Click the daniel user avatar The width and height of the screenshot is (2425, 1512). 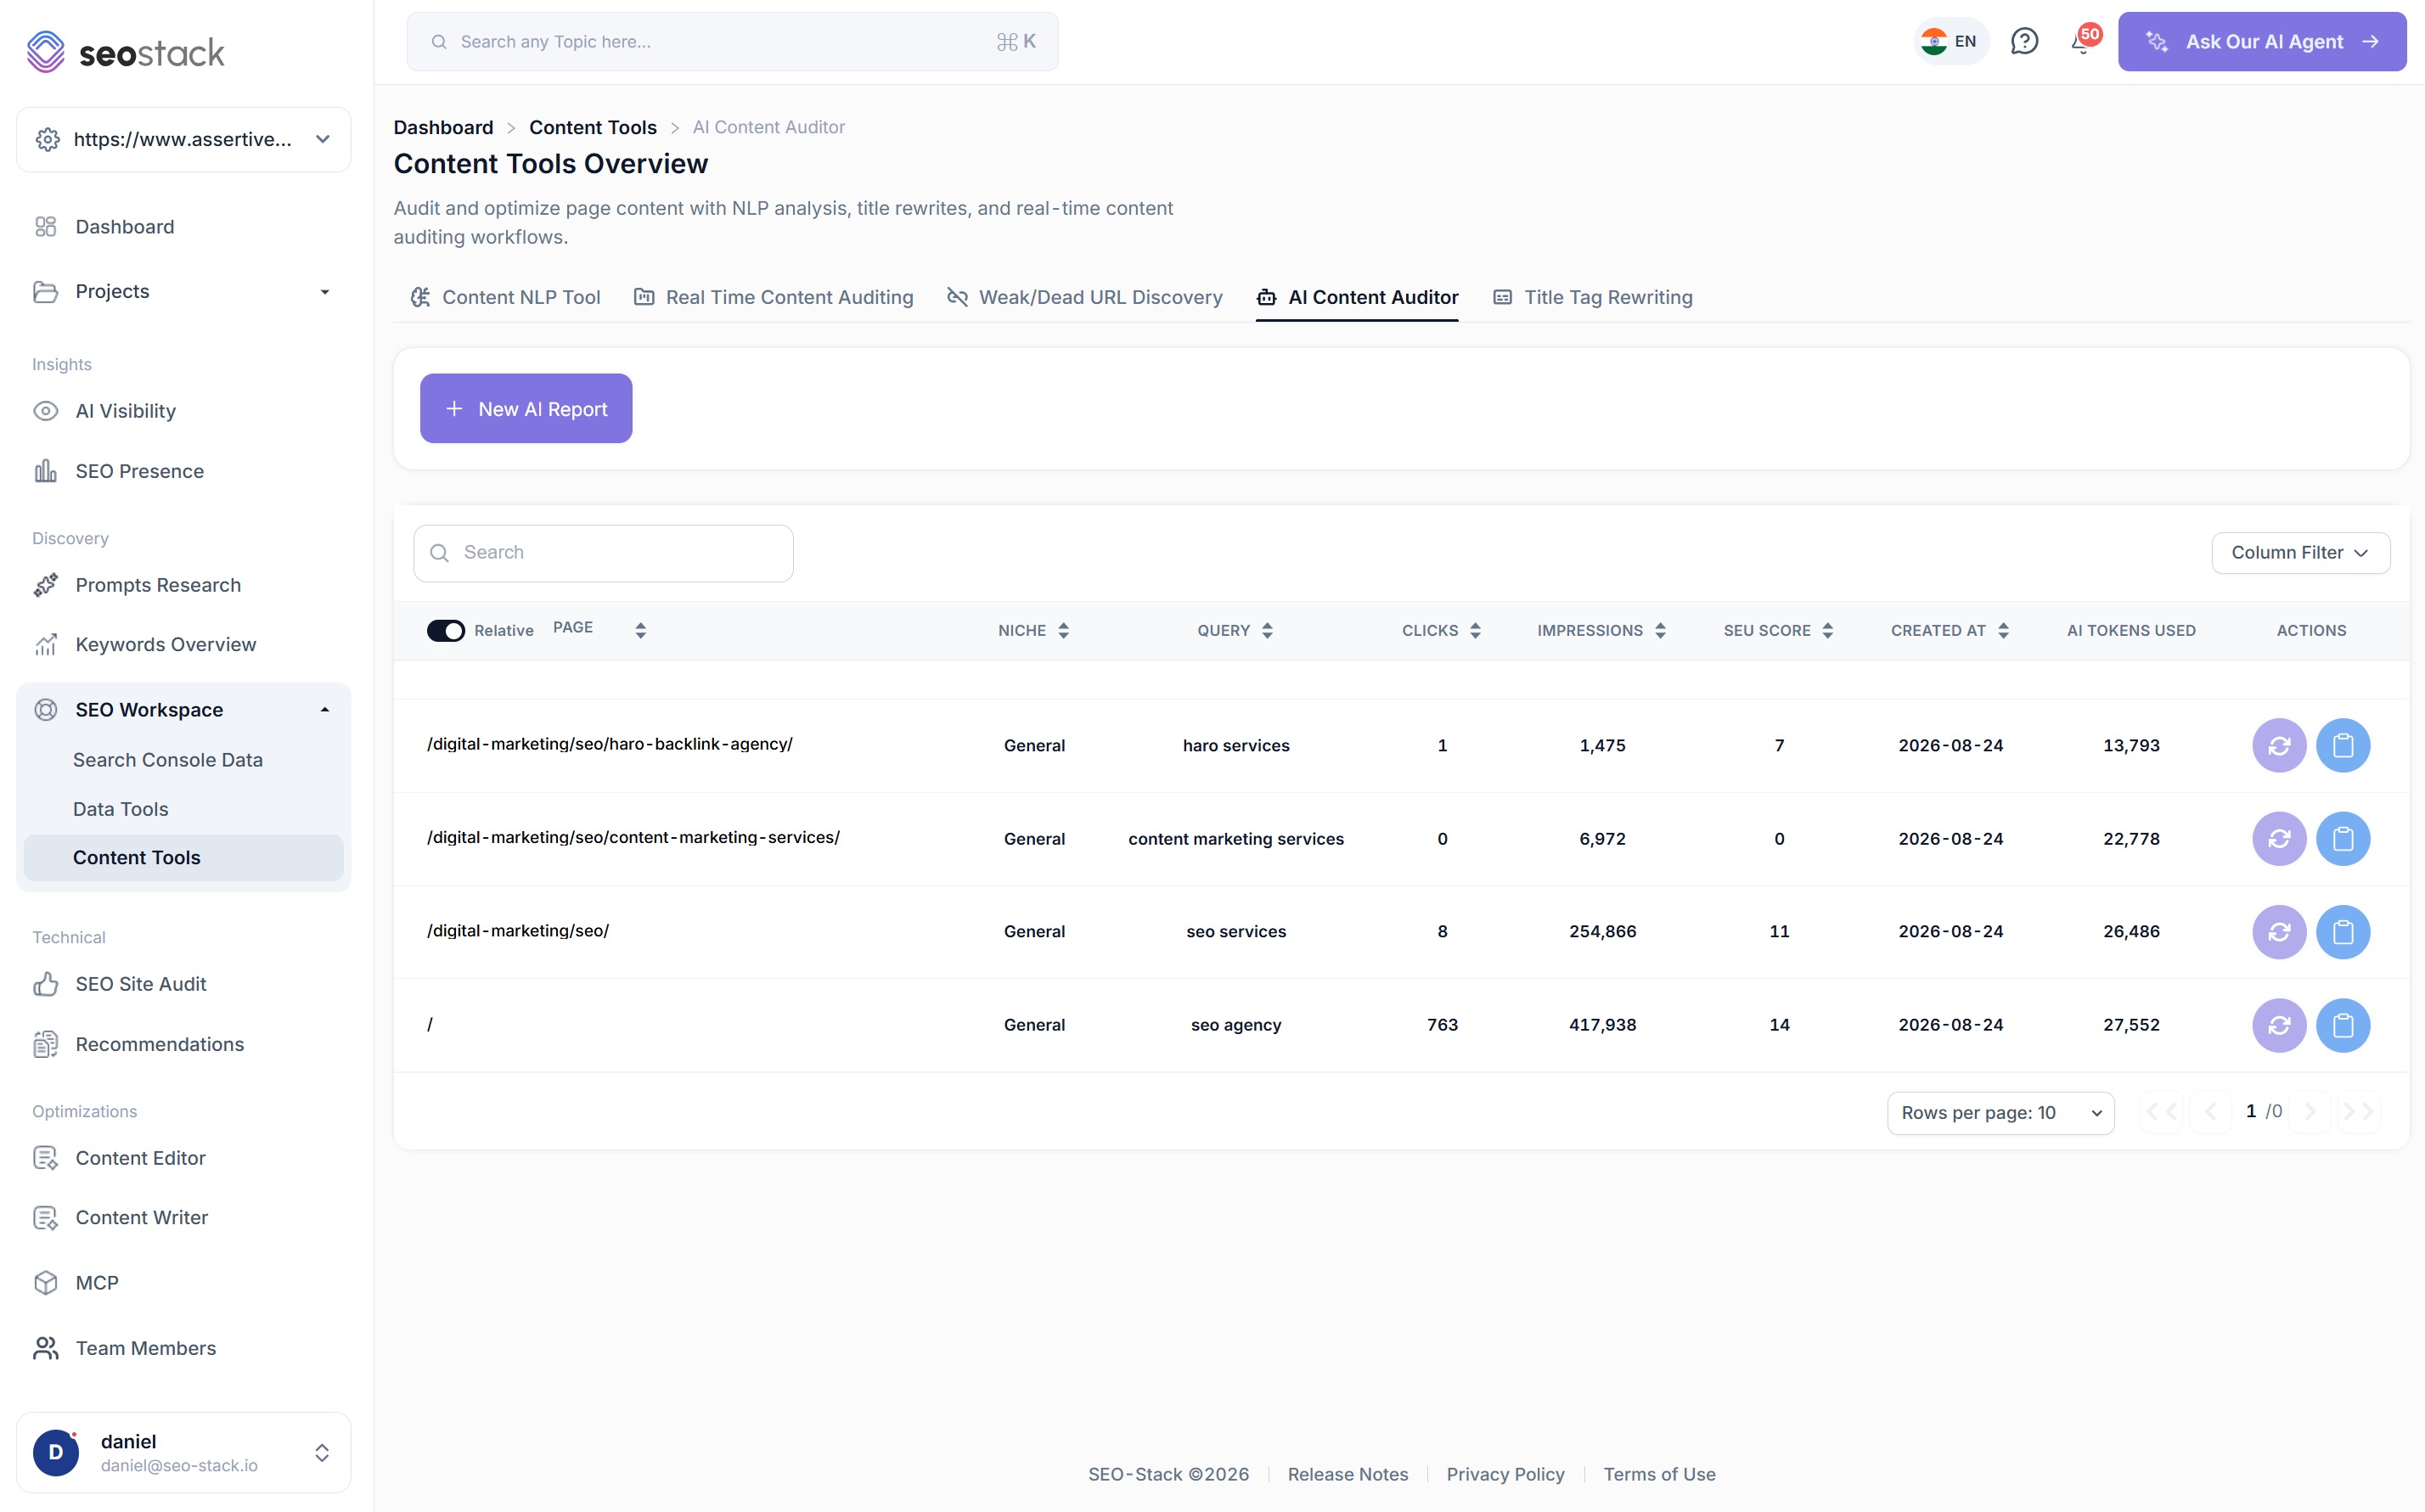[56, 1452]
